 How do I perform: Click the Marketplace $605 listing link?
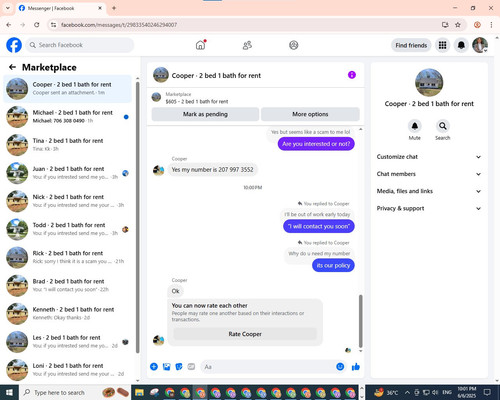(197, 101)
